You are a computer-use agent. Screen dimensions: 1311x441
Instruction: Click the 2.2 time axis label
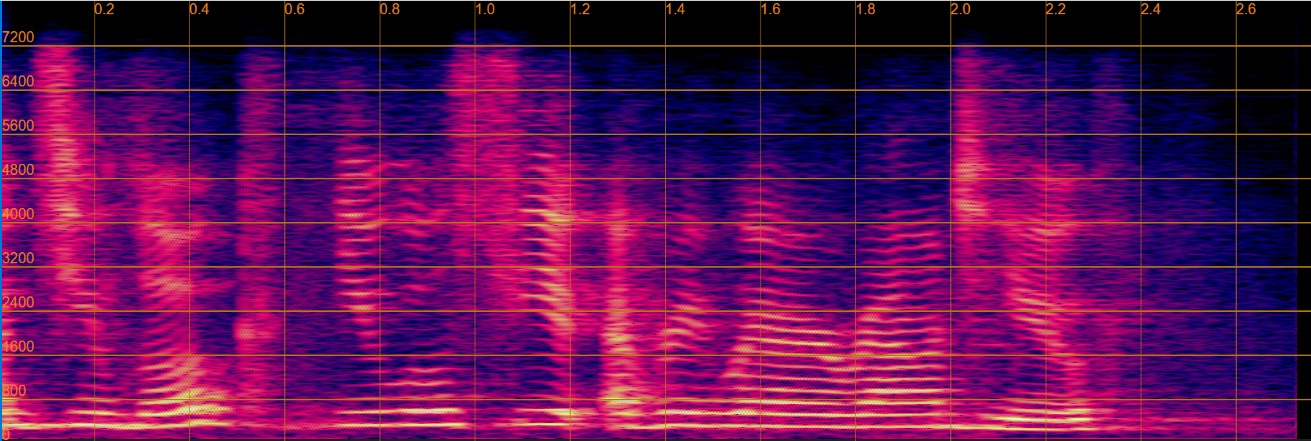pyautogui.click(x=1056, y=9)
